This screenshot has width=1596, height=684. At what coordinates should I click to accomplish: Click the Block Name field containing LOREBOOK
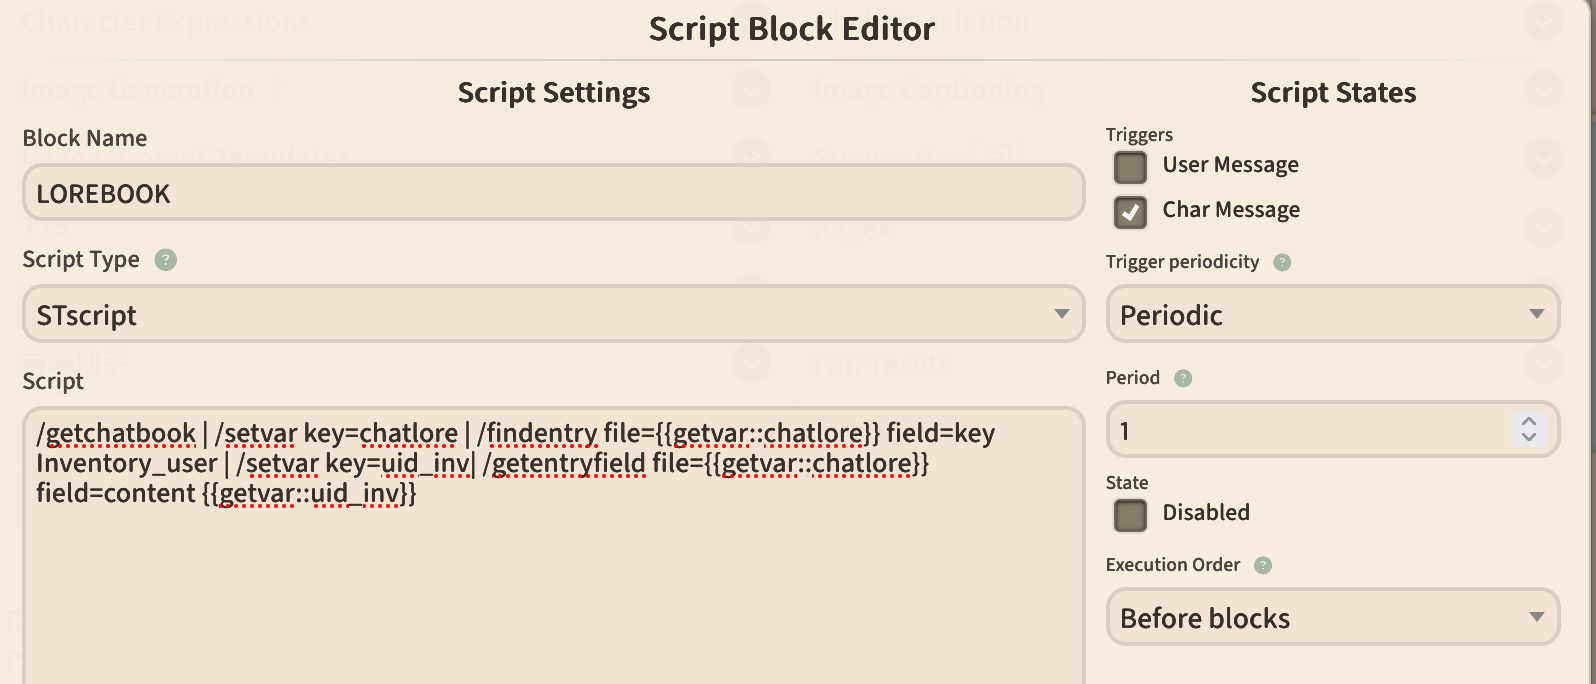pos(552,193)
